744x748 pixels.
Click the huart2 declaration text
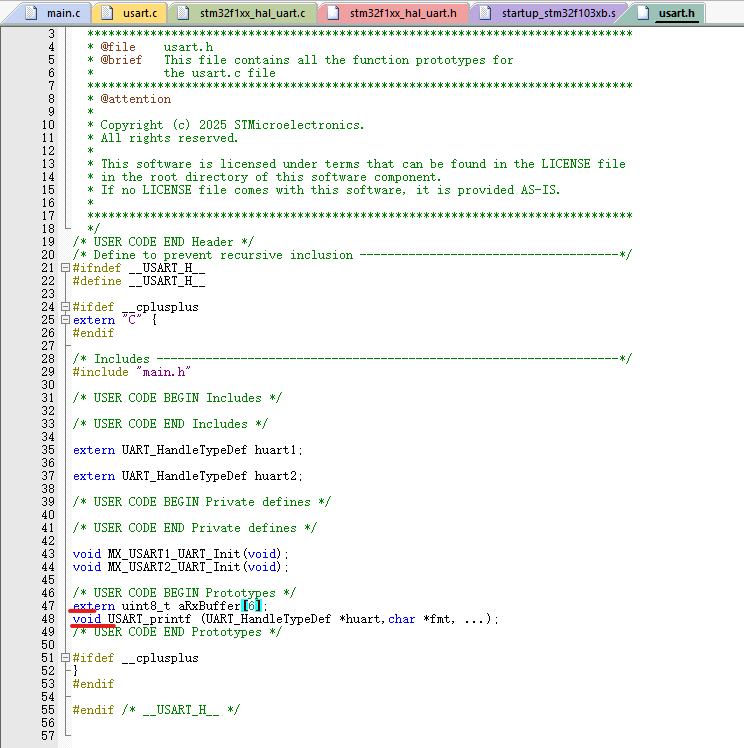tap(187, 476)
